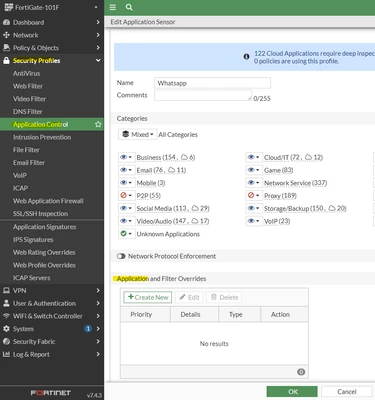Click the Name field containing Whatsapp

(x=212, y=83)
